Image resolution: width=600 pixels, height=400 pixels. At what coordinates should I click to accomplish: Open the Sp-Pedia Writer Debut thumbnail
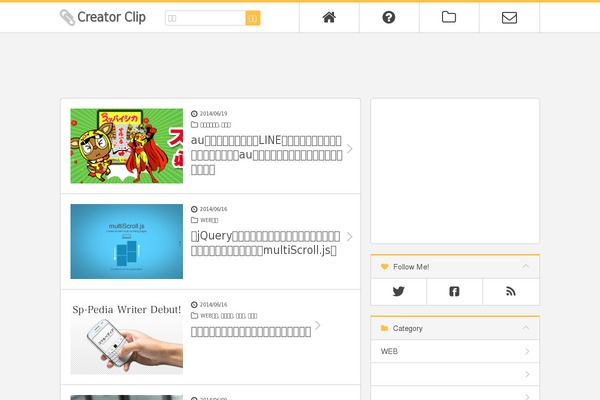click(x=127, y=337)
